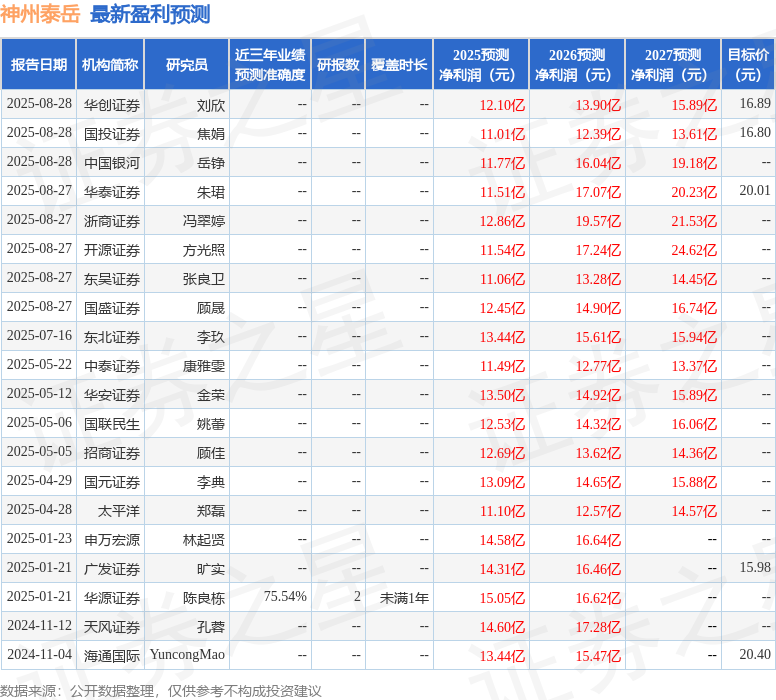Click the 浙商证券 institution cell
This screenshot has height=700, width=776.
(x=112, y=221)
